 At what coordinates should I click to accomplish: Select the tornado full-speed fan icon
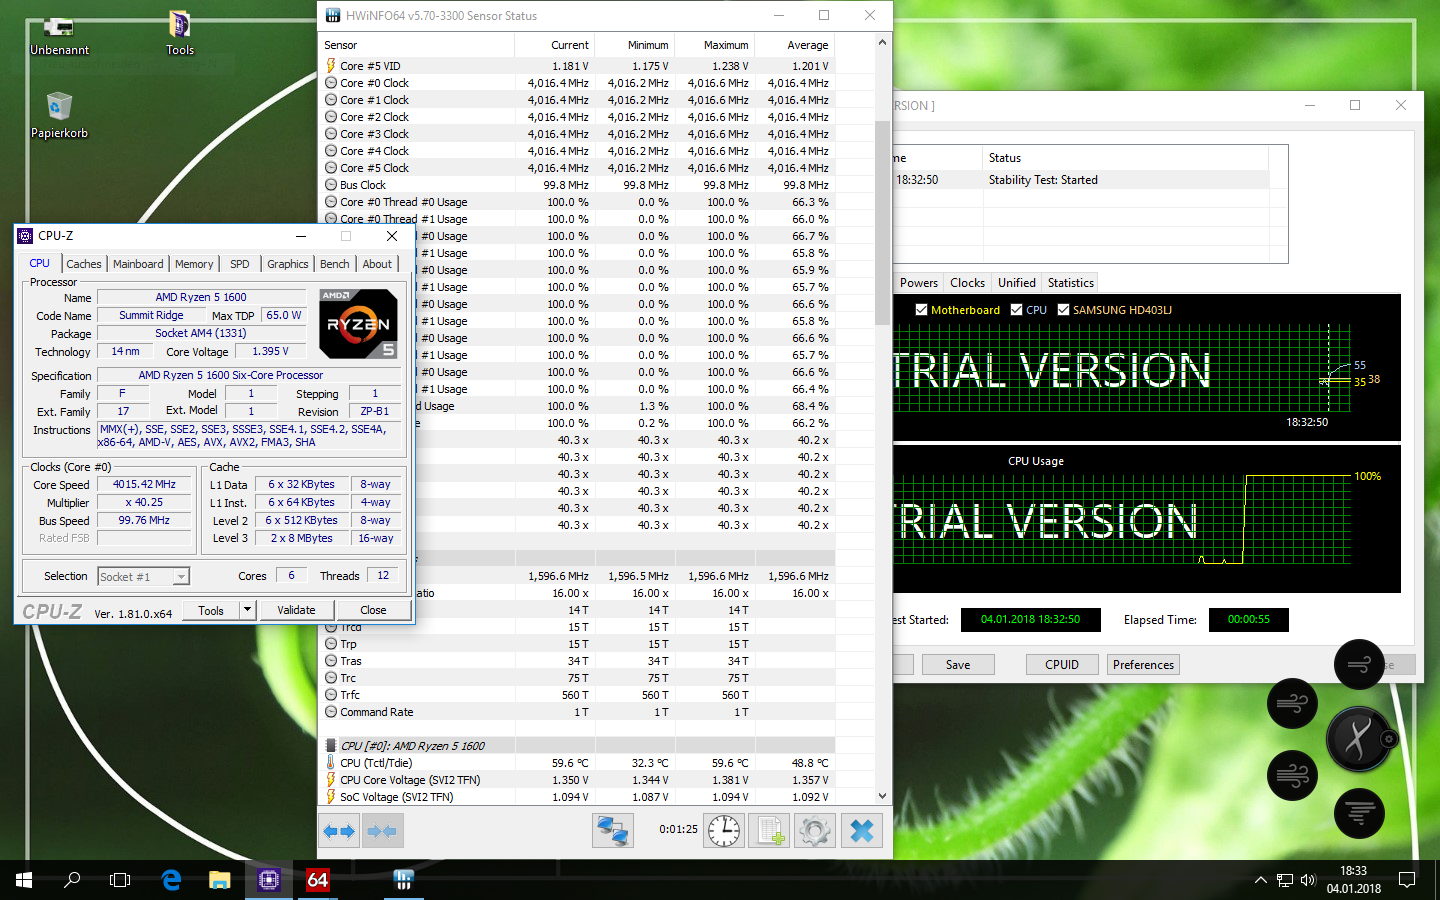coord(1359,814)
